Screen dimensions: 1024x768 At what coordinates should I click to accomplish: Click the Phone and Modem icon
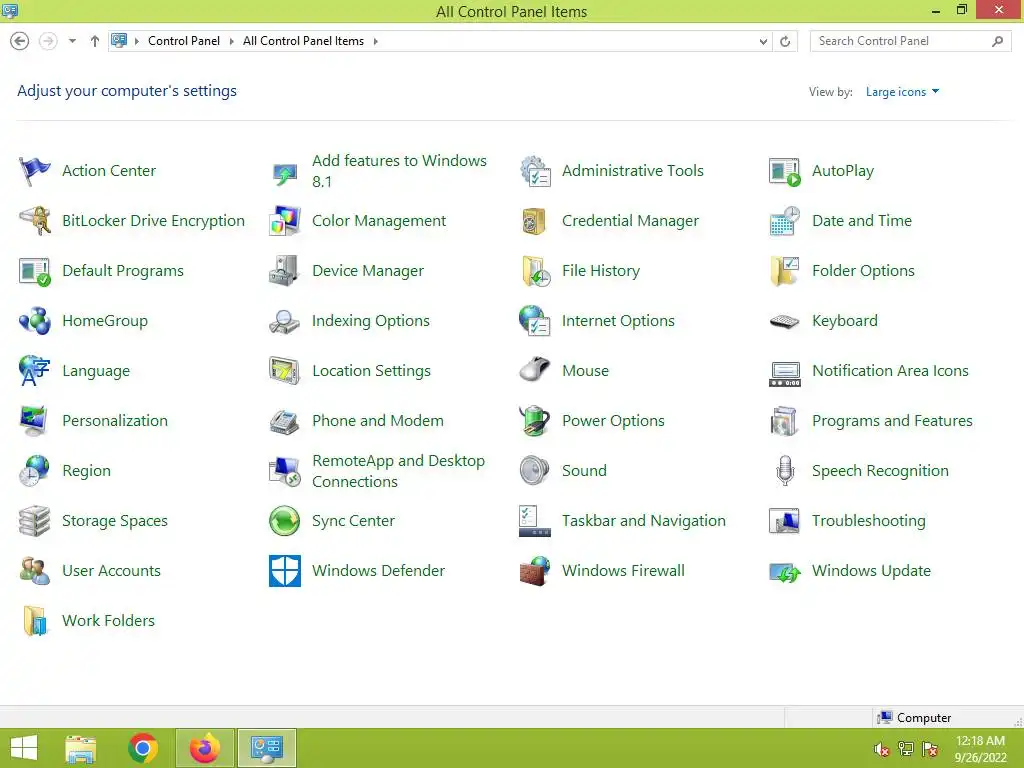(285, 421)
